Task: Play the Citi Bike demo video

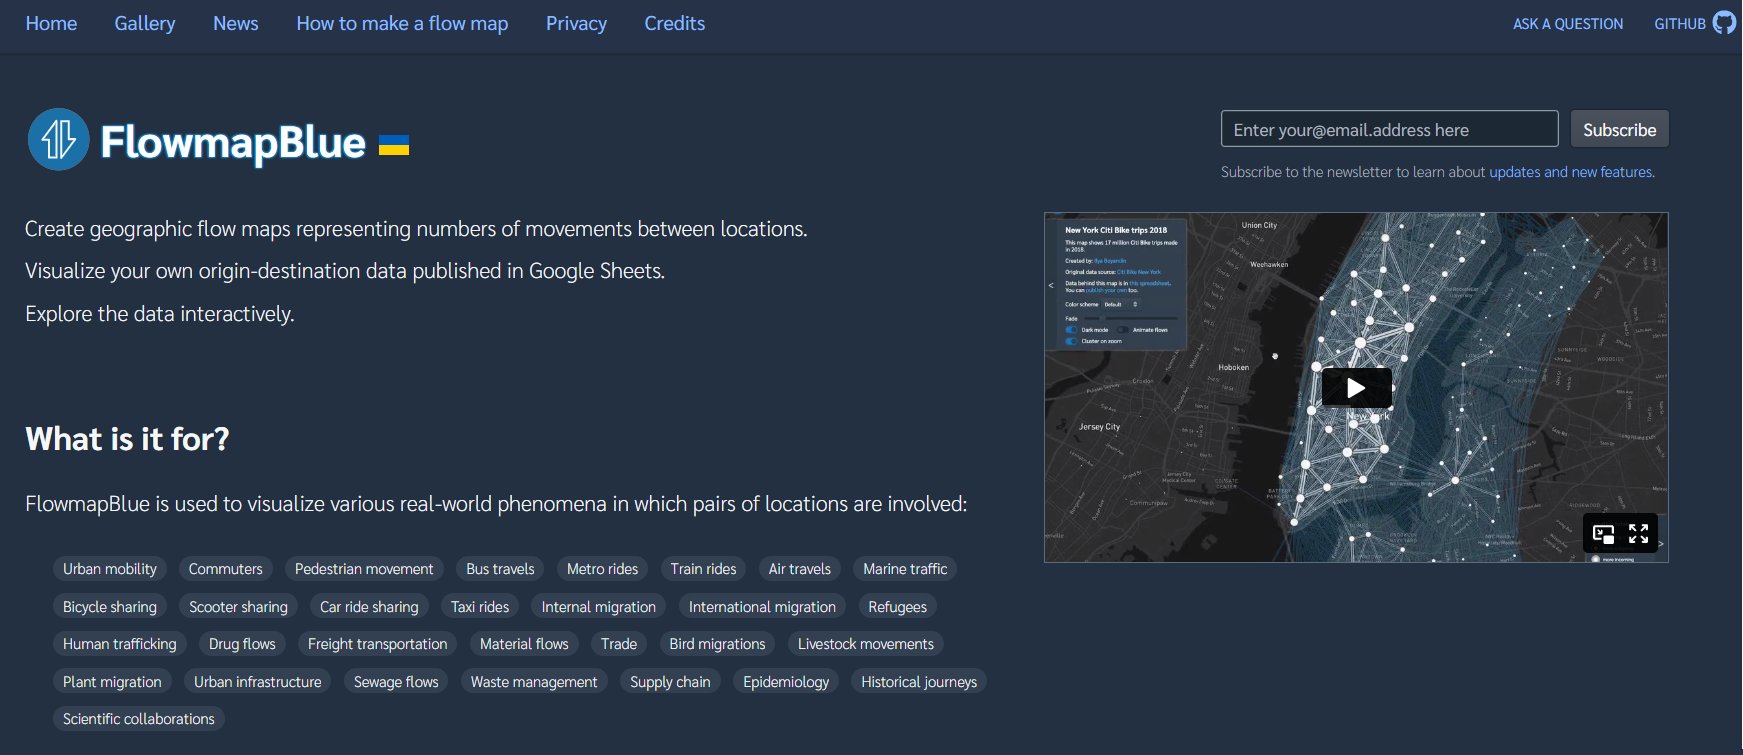Action: 1356,388
